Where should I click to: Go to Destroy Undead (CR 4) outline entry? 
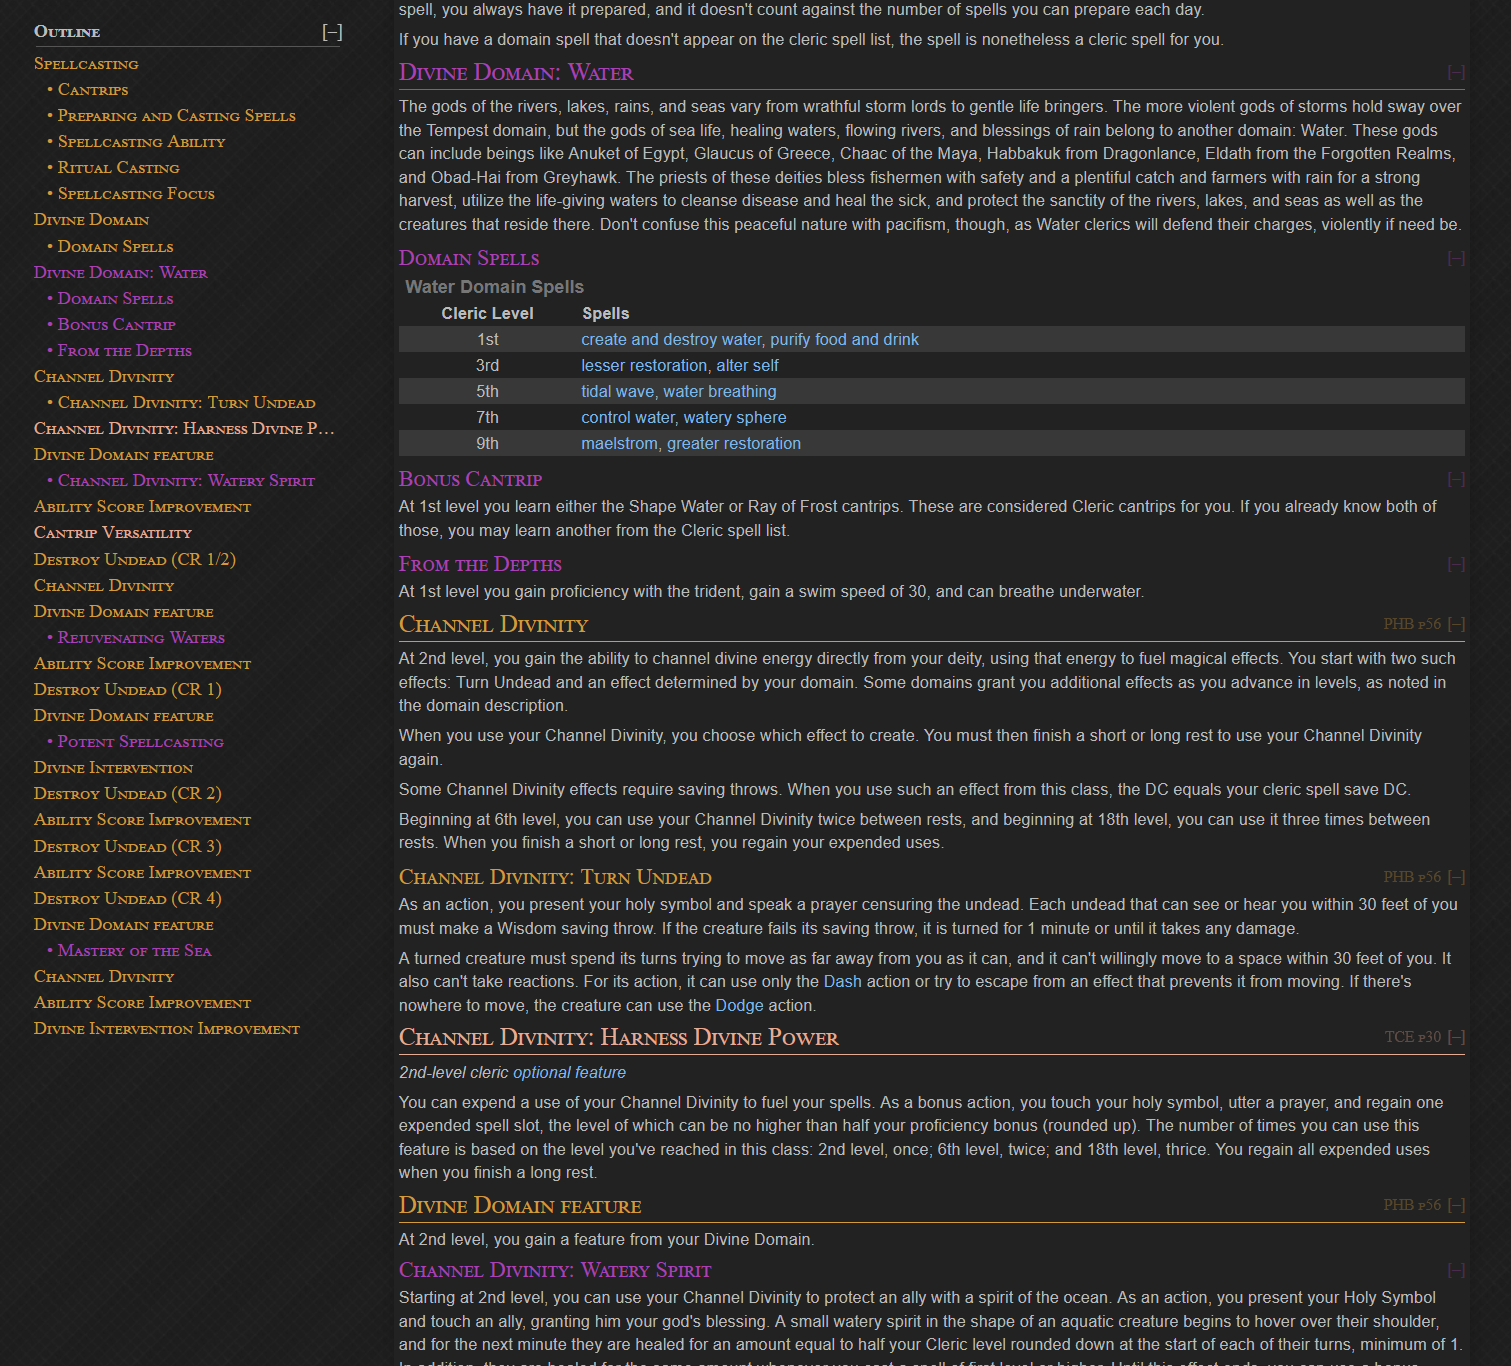tap(127, 898)
